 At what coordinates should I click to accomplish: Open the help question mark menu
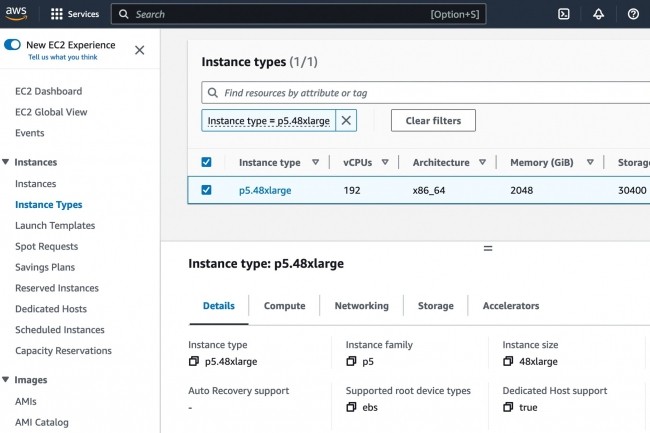coord(633,14)
